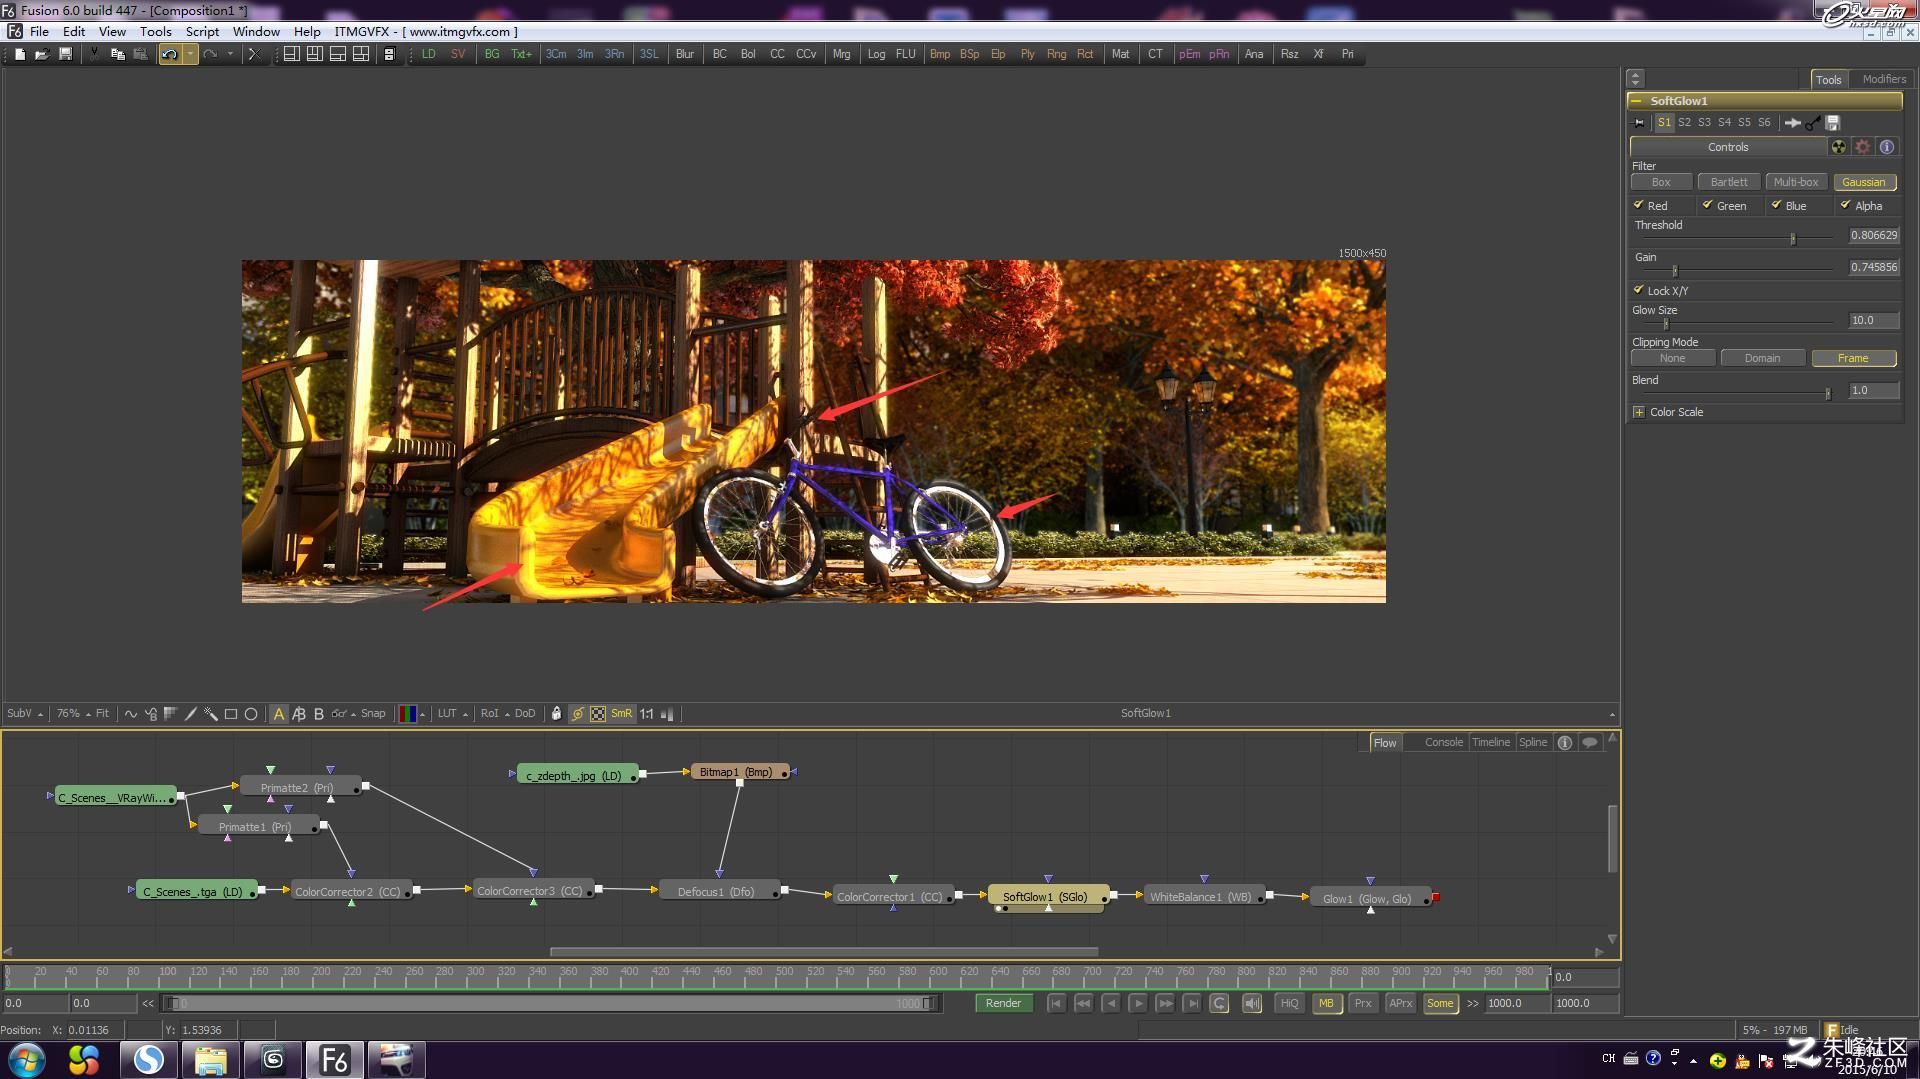Switch to the Spline tab
This screenshot has width=1920, height=1079.
pyautogui.click(x=1532, y=742)
